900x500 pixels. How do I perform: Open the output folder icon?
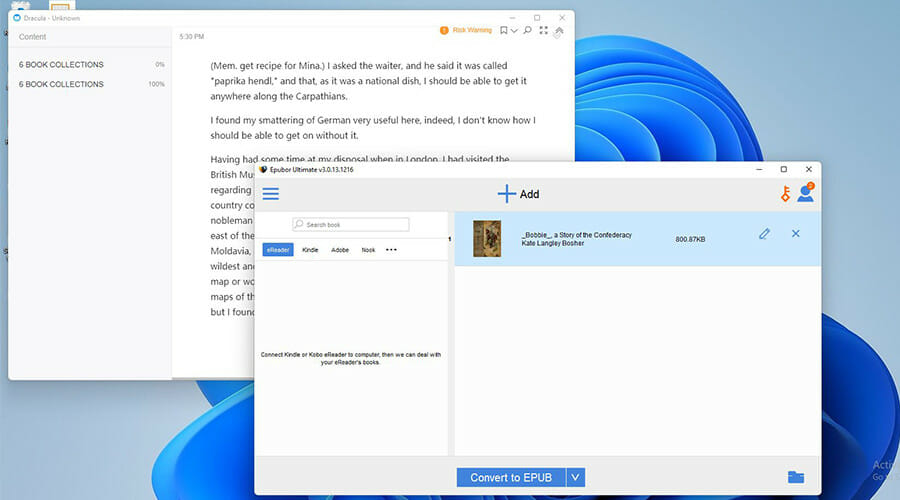coord(796,477)
